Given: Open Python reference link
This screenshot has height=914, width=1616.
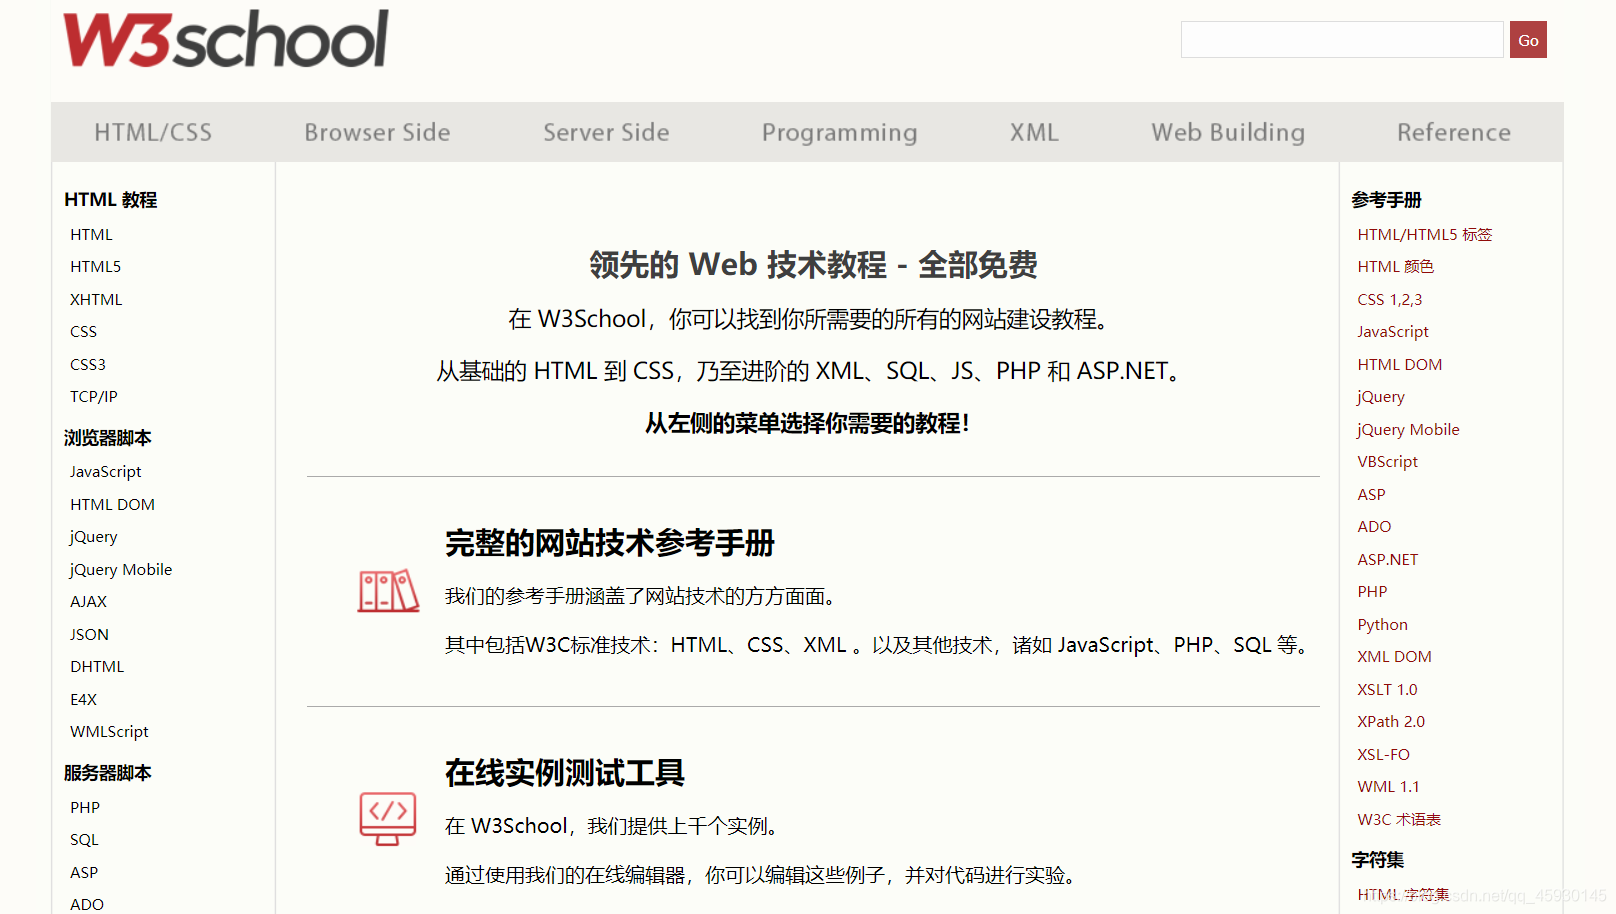Looking at the screenshot, I should click(x=1382, y=625).
